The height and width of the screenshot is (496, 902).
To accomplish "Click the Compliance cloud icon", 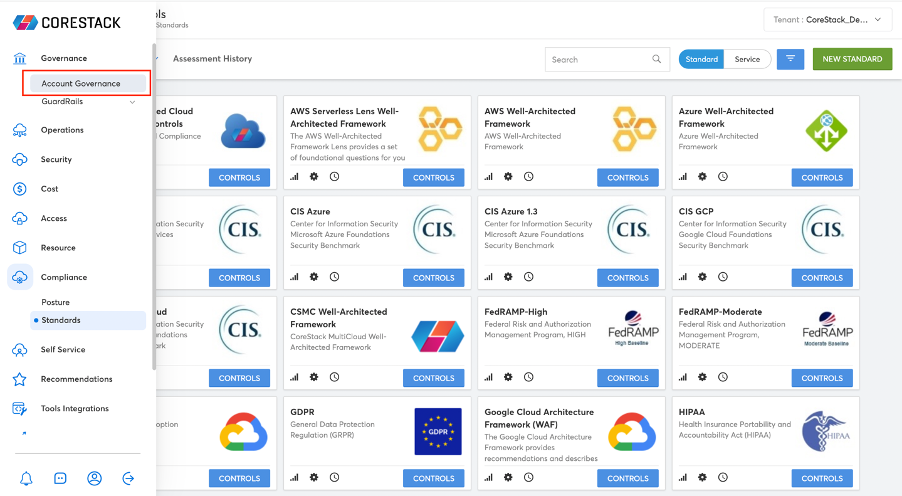I will pyautogui.click(x=20, y=277).
